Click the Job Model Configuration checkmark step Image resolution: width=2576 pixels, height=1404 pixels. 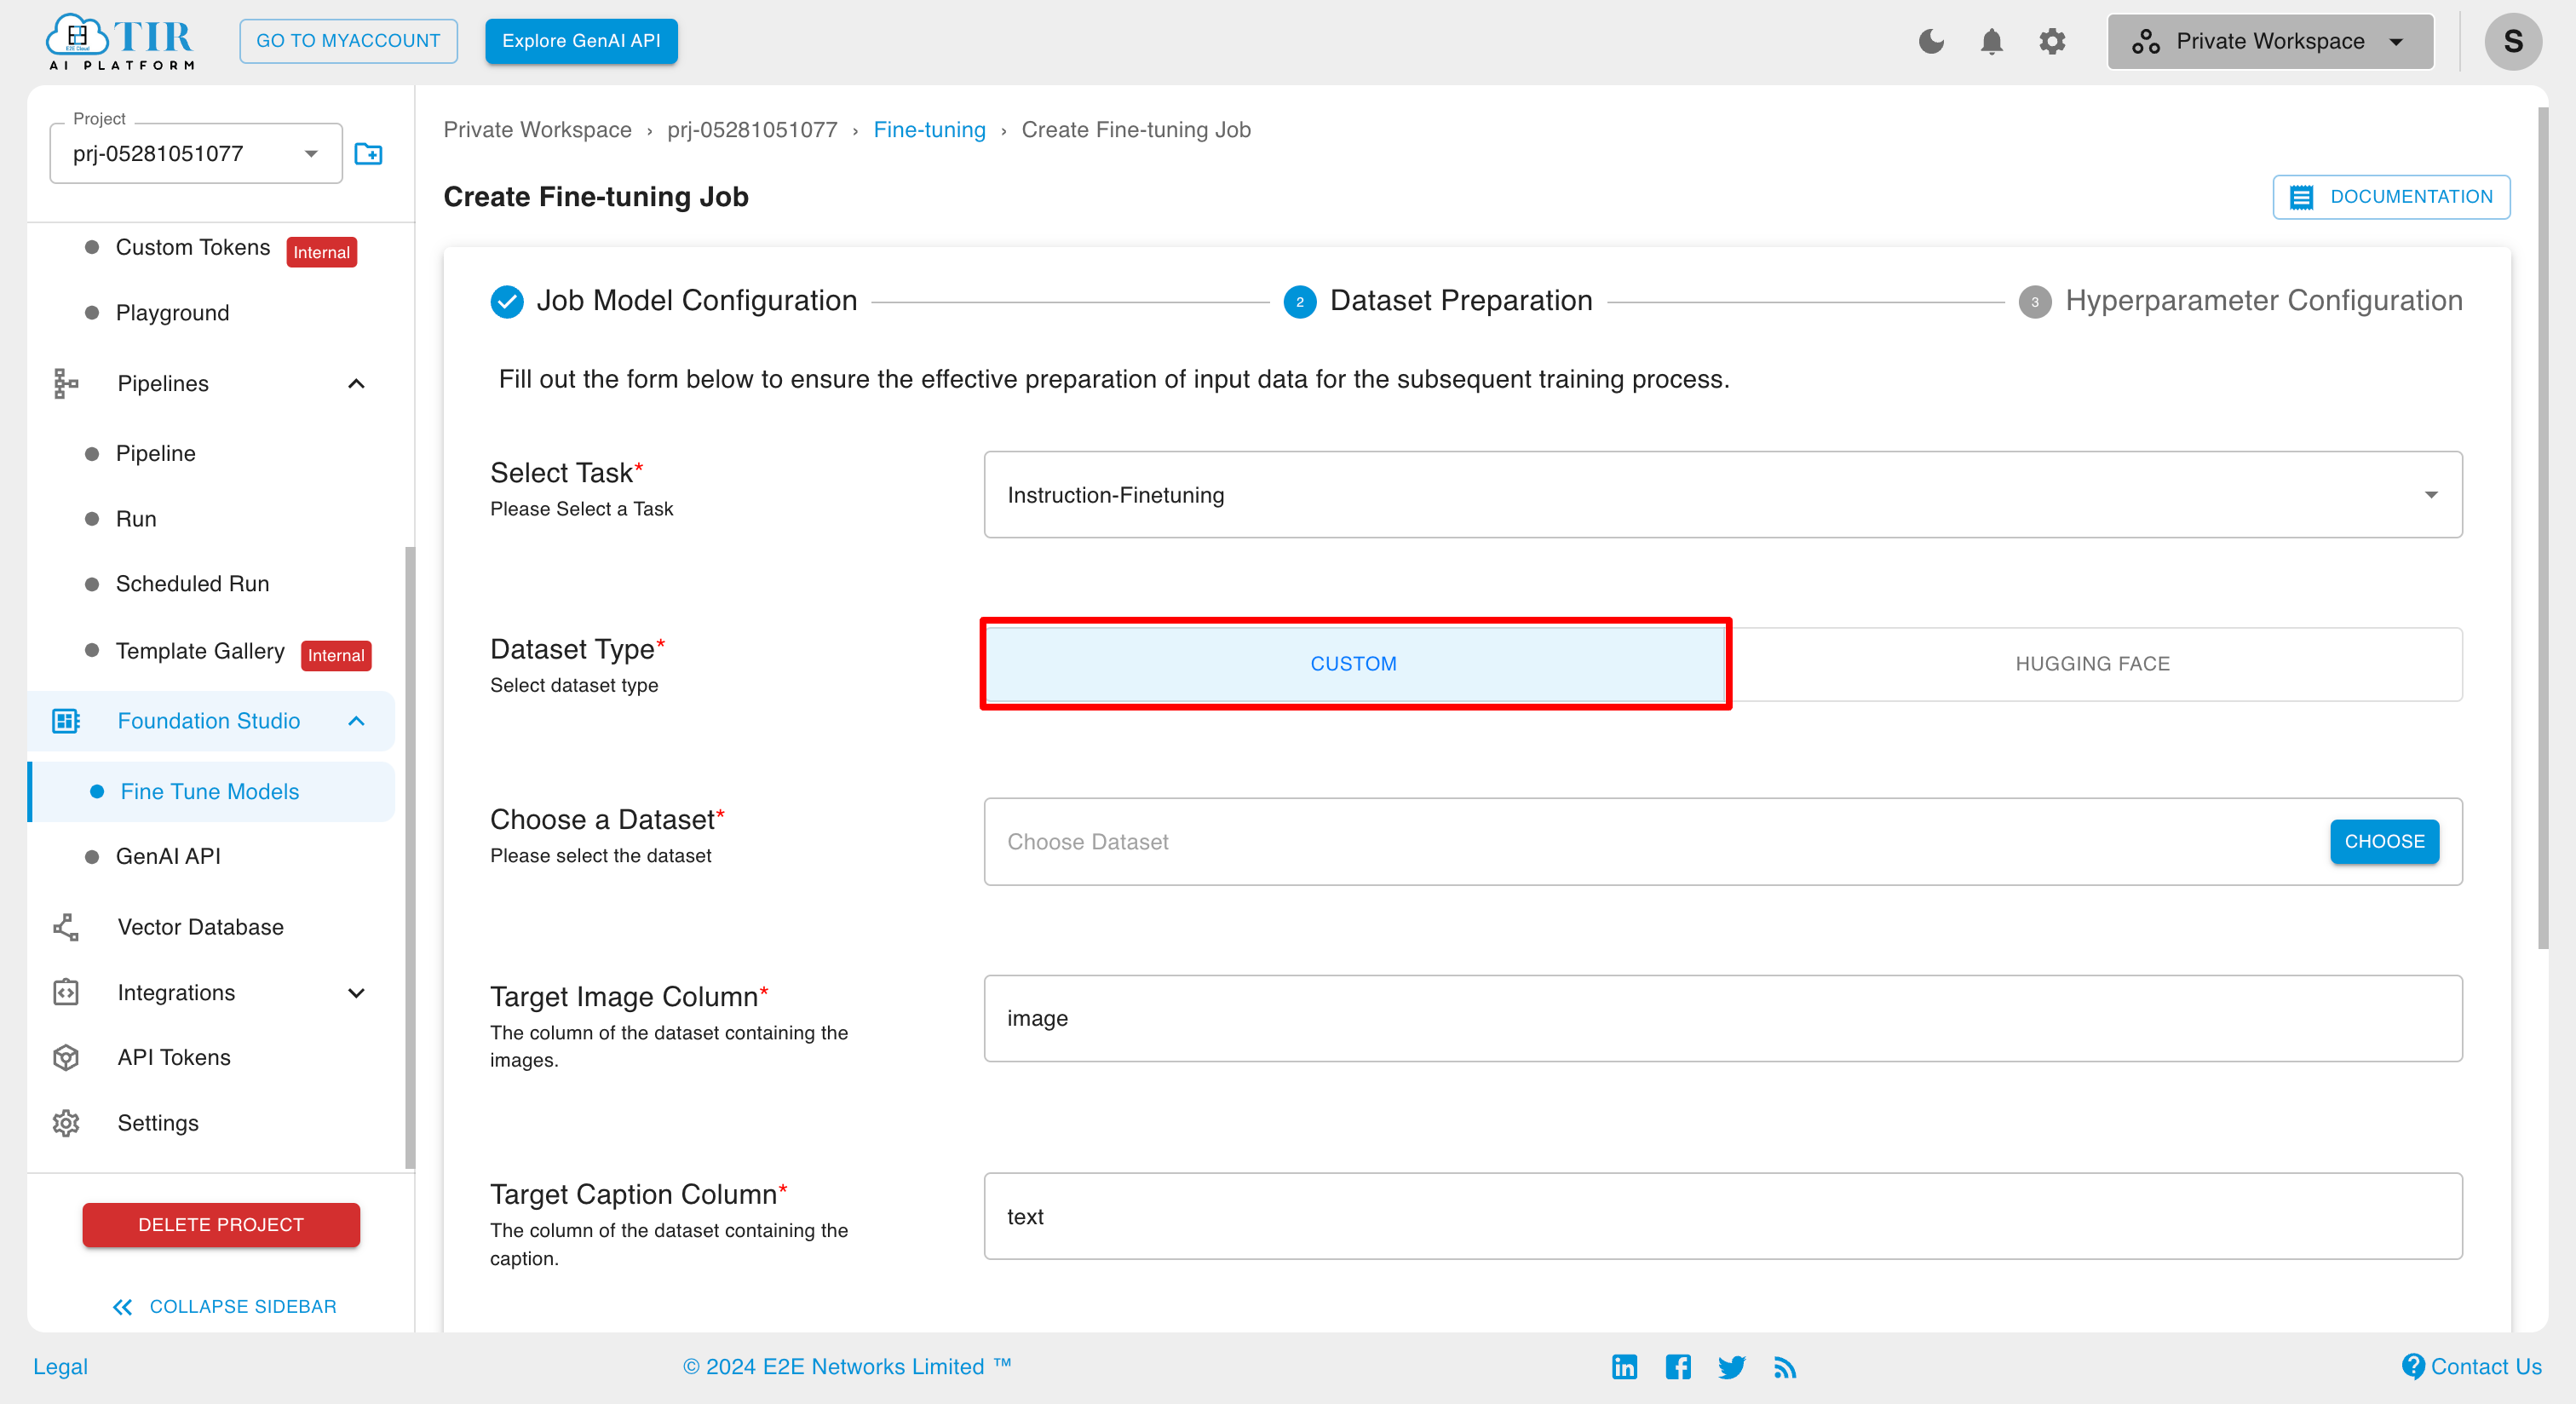[x=507, y=301]
